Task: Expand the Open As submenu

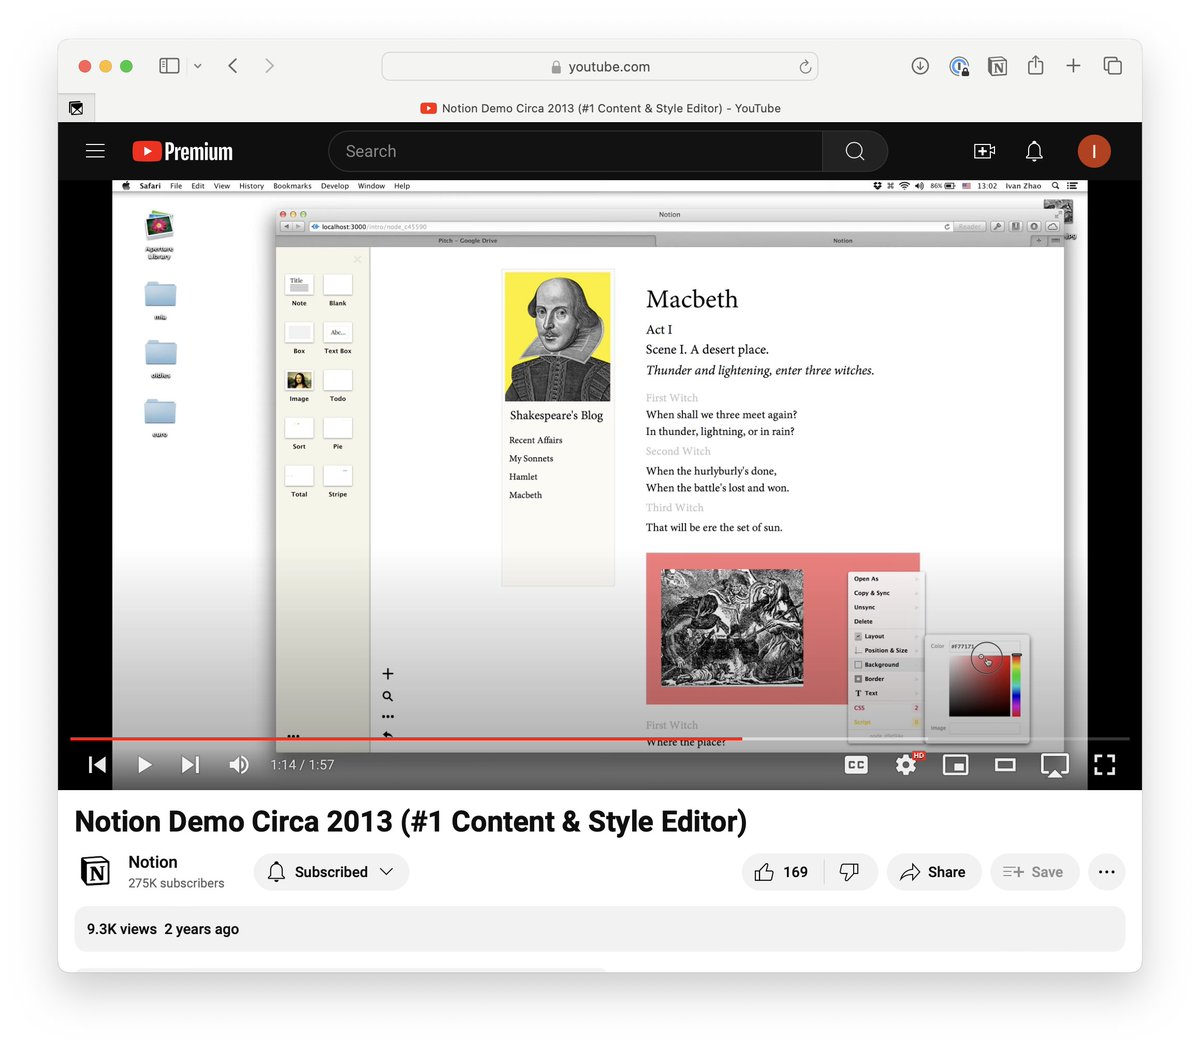Action: [x=866, y=578]
